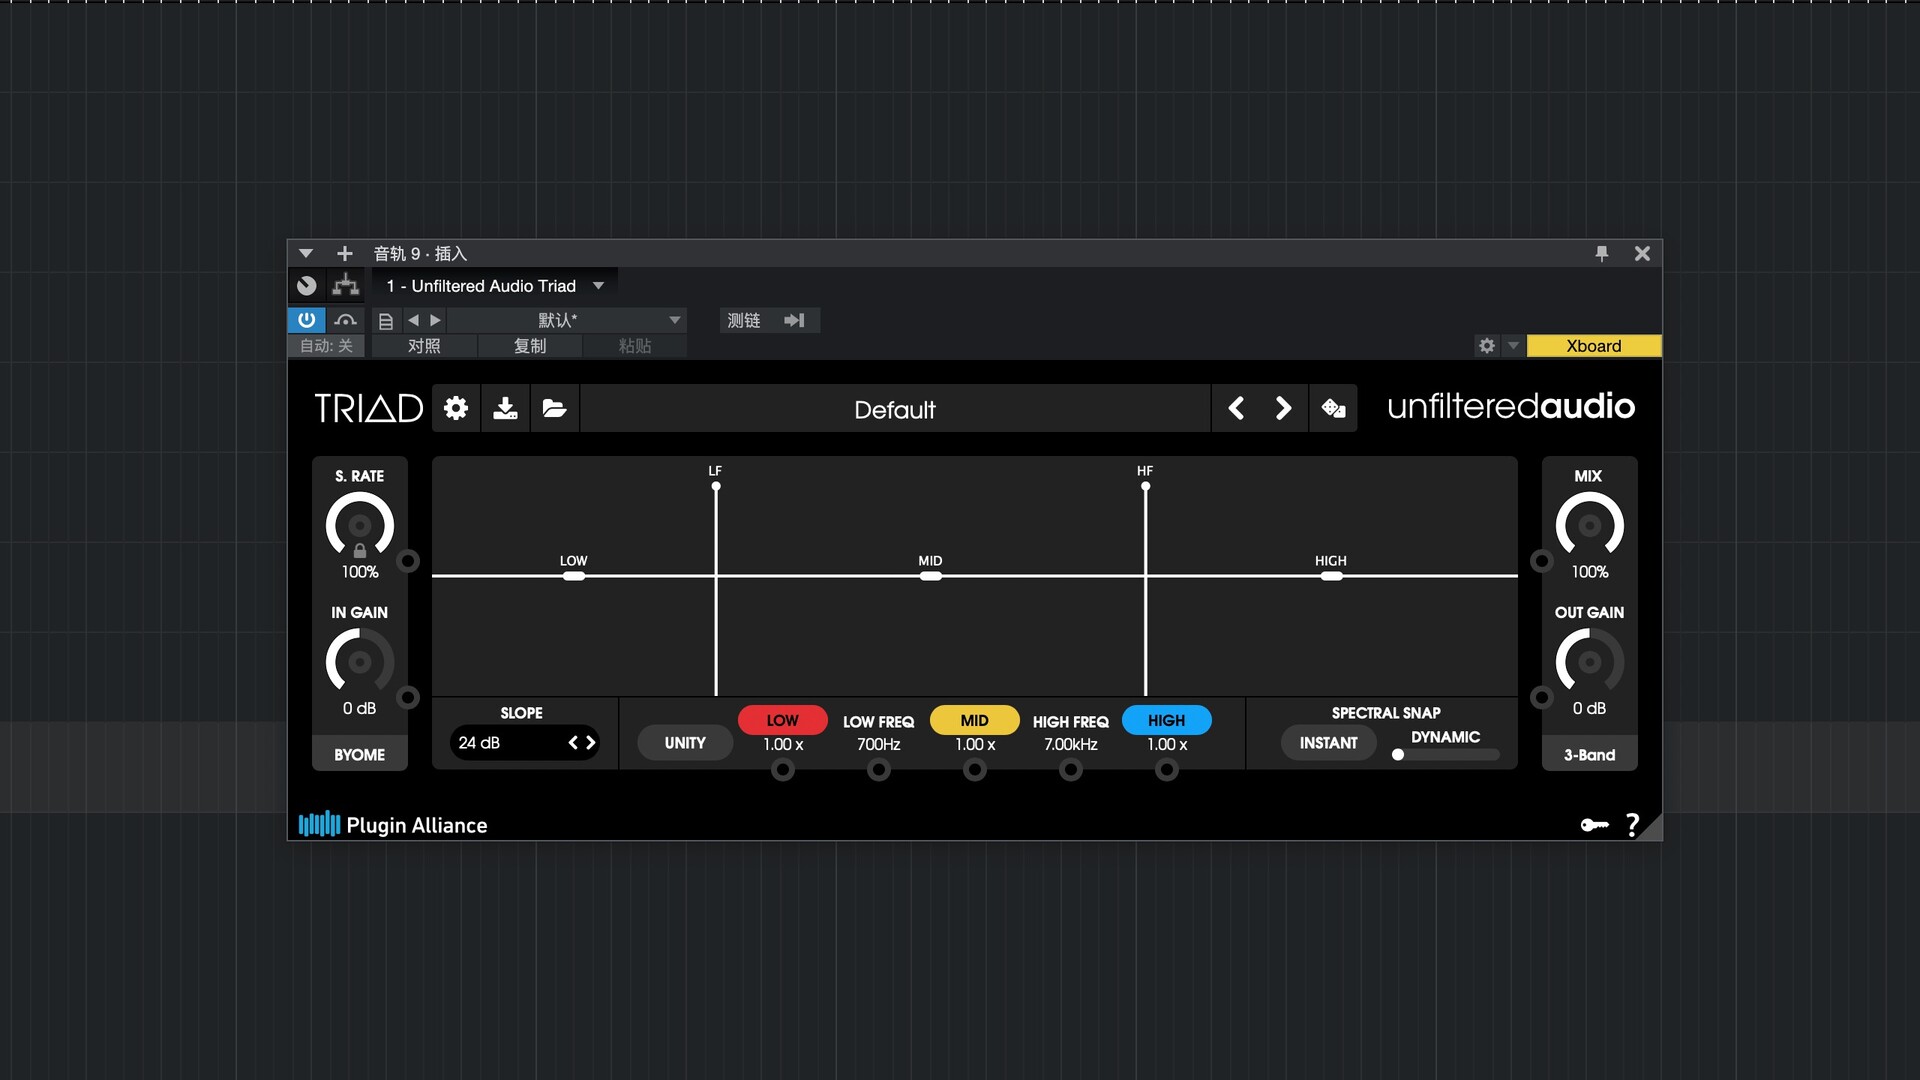1920x1080 pixels.
Task: Open 默认 preset dropdown
Action: click(x=566, y=320)
